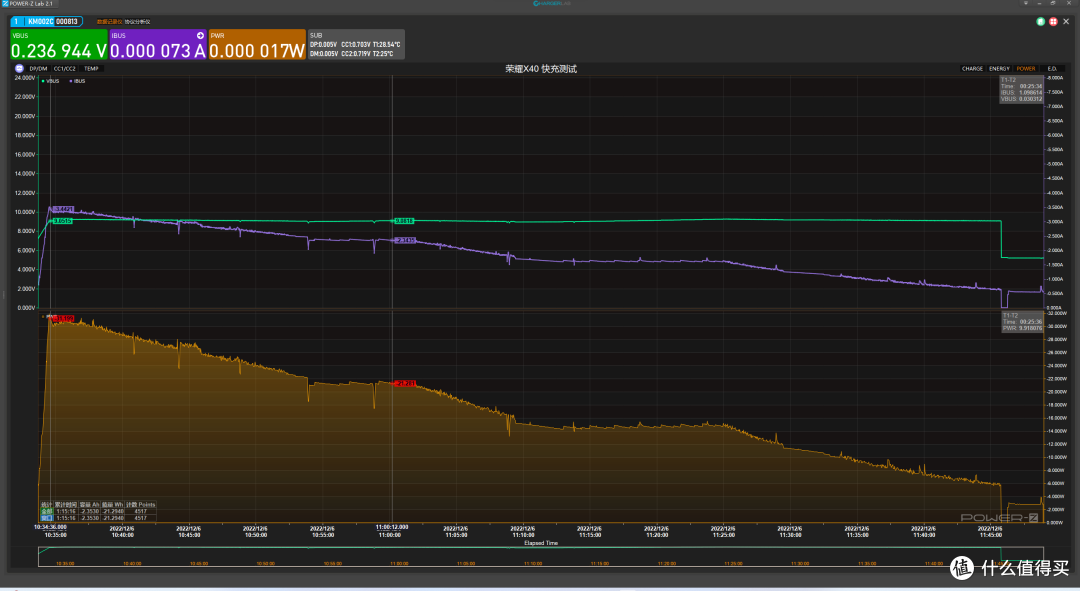Click the orange PWR power readout
The height and width of the screenshot is (591, 1080).
257,44
